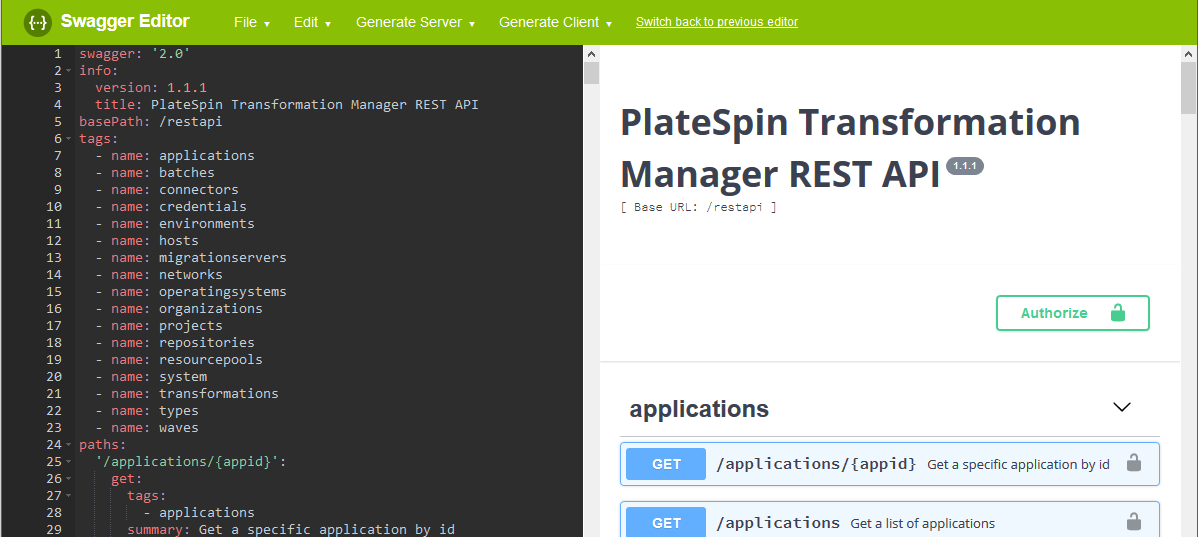Viewport: 1198px width, 537px height.
Task: Open the Generate Server dropdown
Action: click(x=415, y=22)
